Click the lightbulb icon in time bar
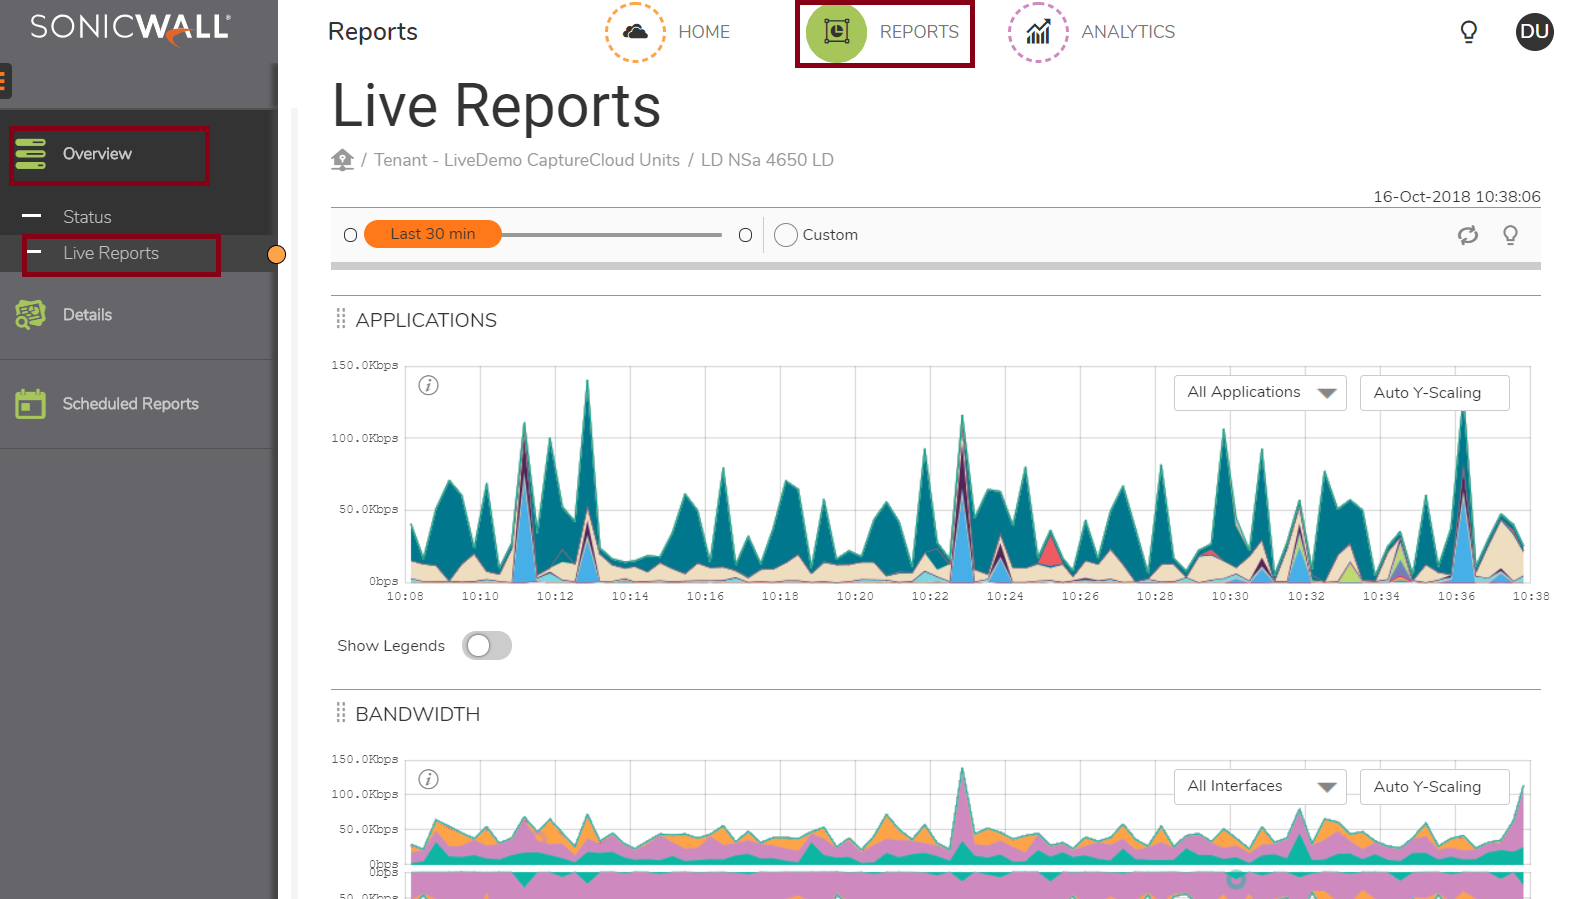This screenshot has width=1591, height=899. point(1510,235)
